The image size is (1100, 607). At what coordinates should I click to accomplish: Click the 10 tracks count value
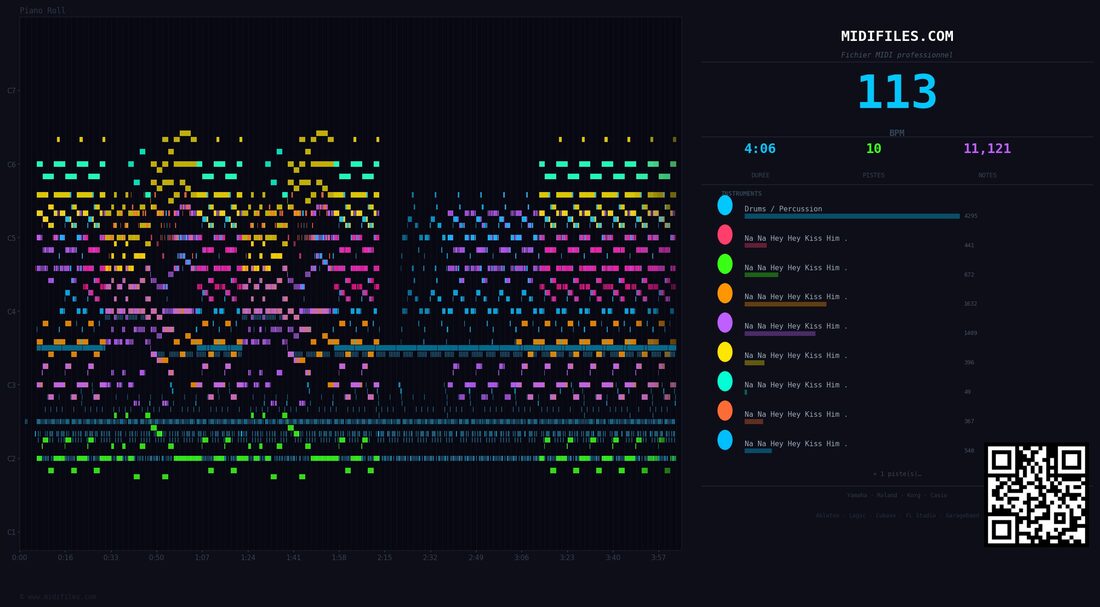(x=873, y=149)
